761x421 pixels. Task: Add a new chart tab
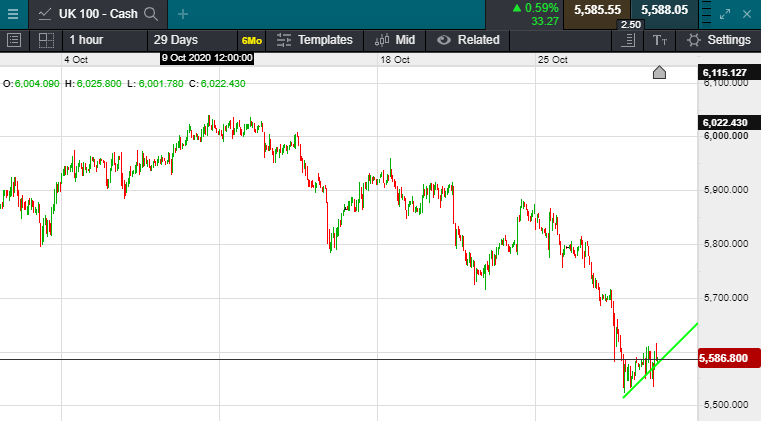[182, 14]
